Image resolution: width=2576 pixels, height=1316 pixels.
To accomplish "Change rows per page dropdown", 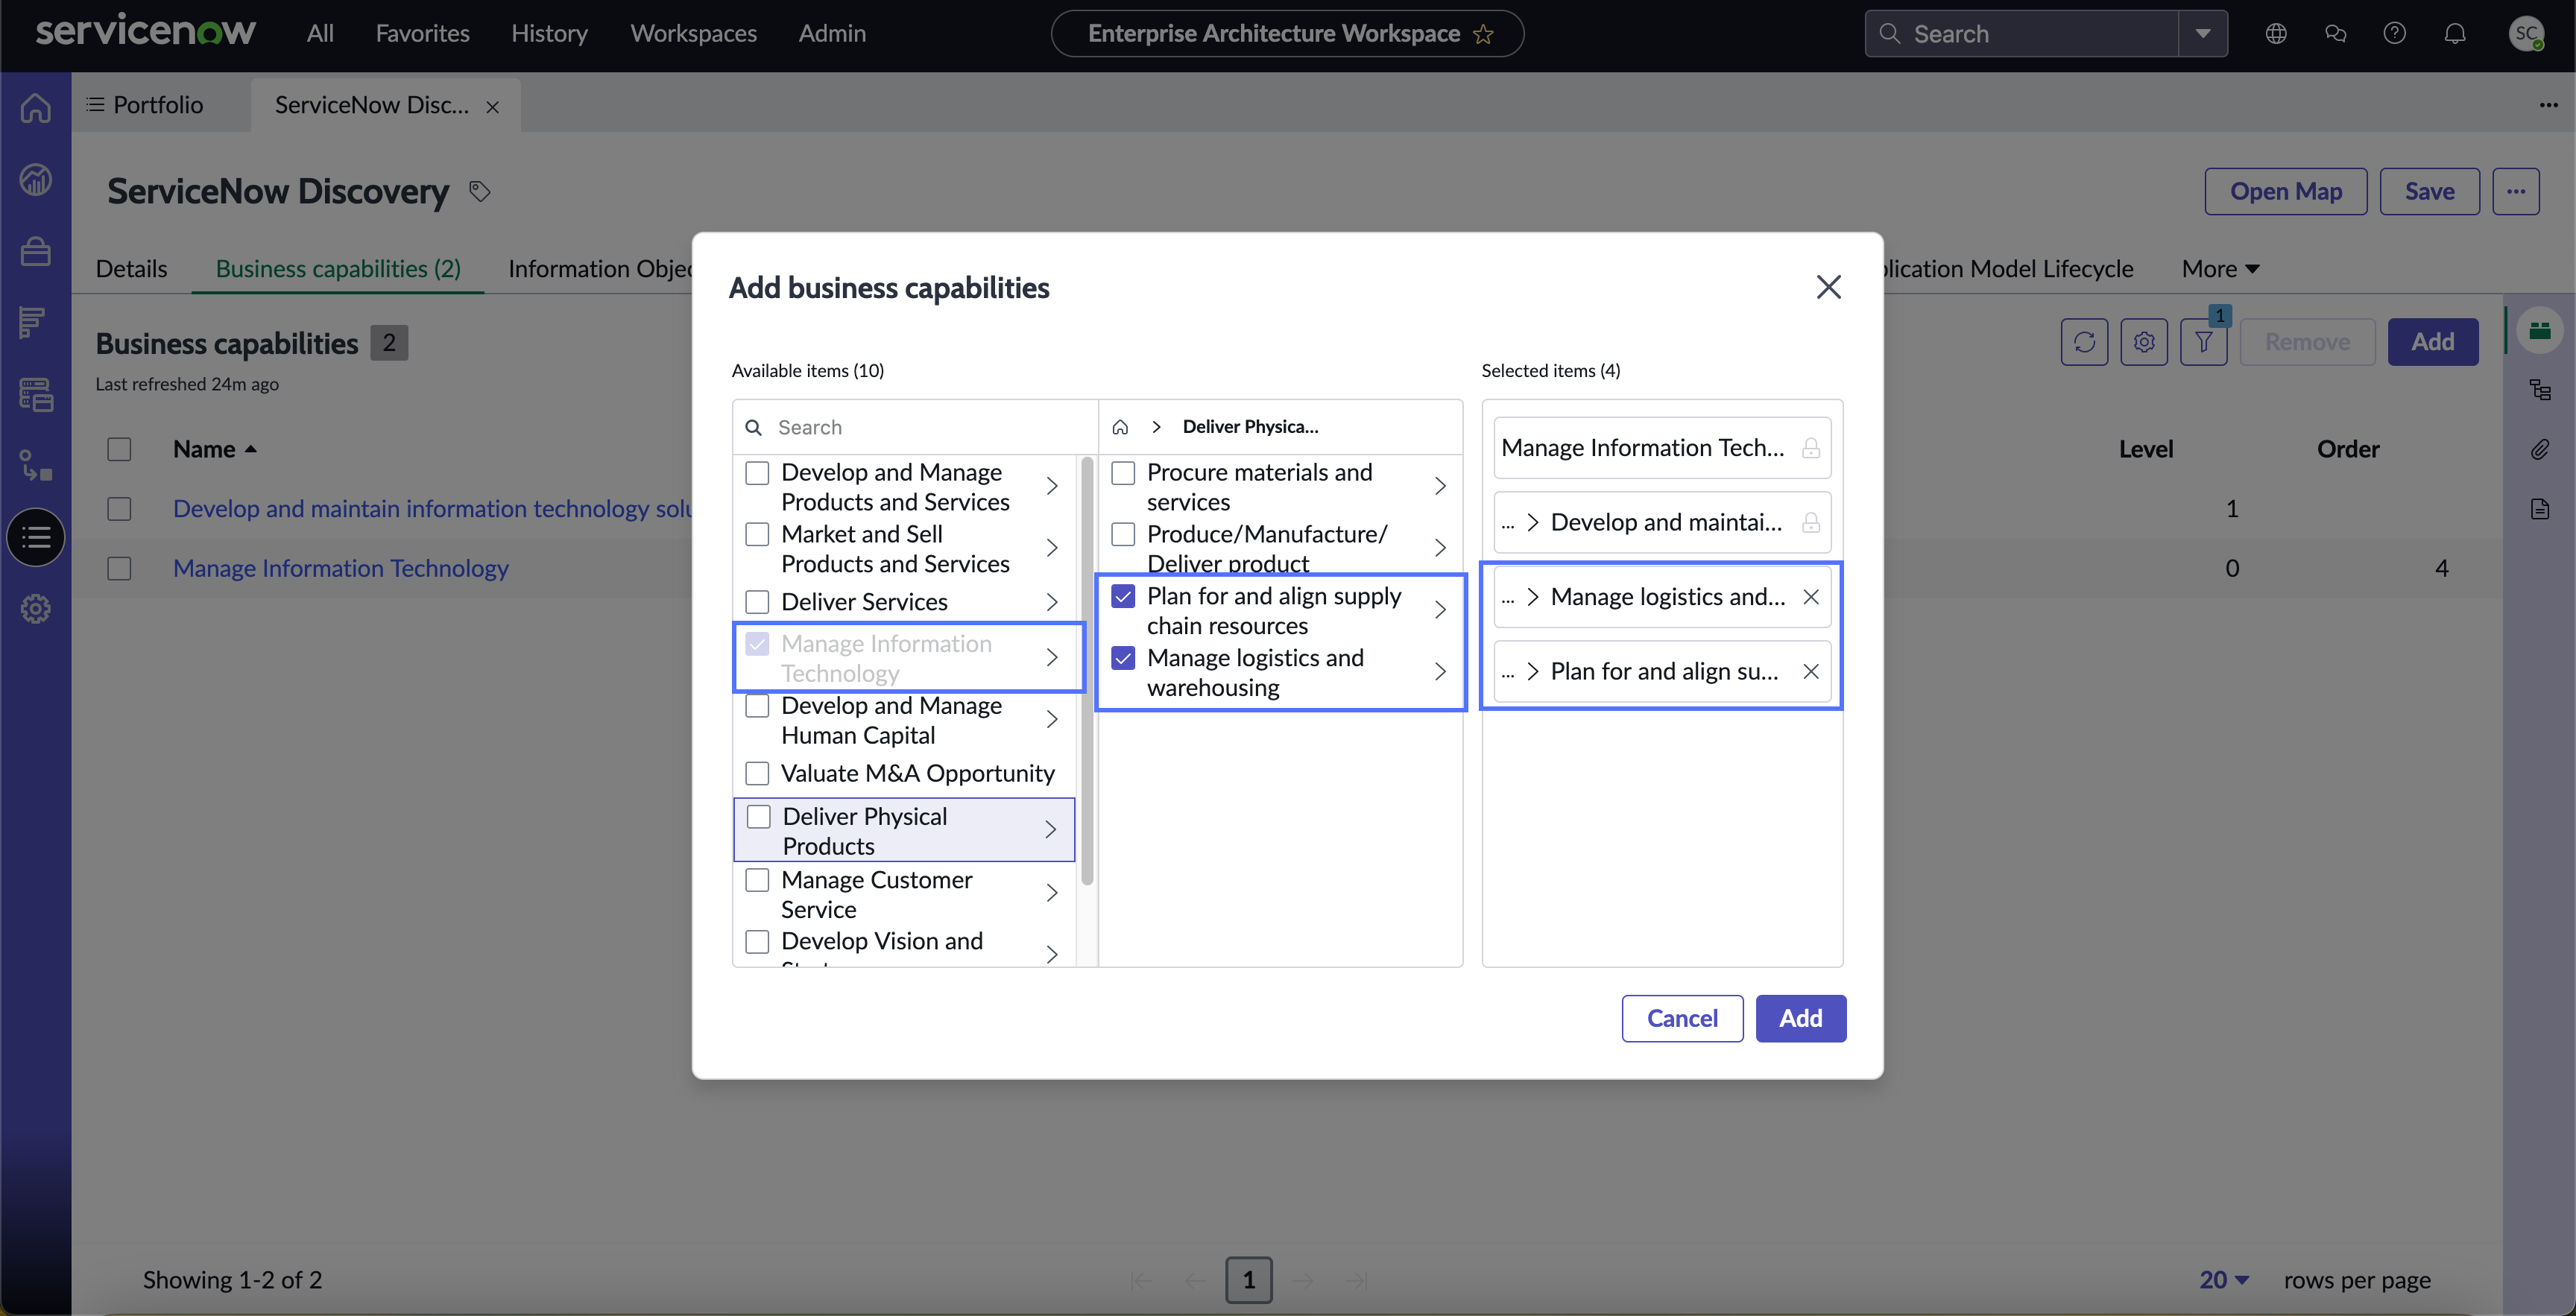I will click(2225, 1280).
